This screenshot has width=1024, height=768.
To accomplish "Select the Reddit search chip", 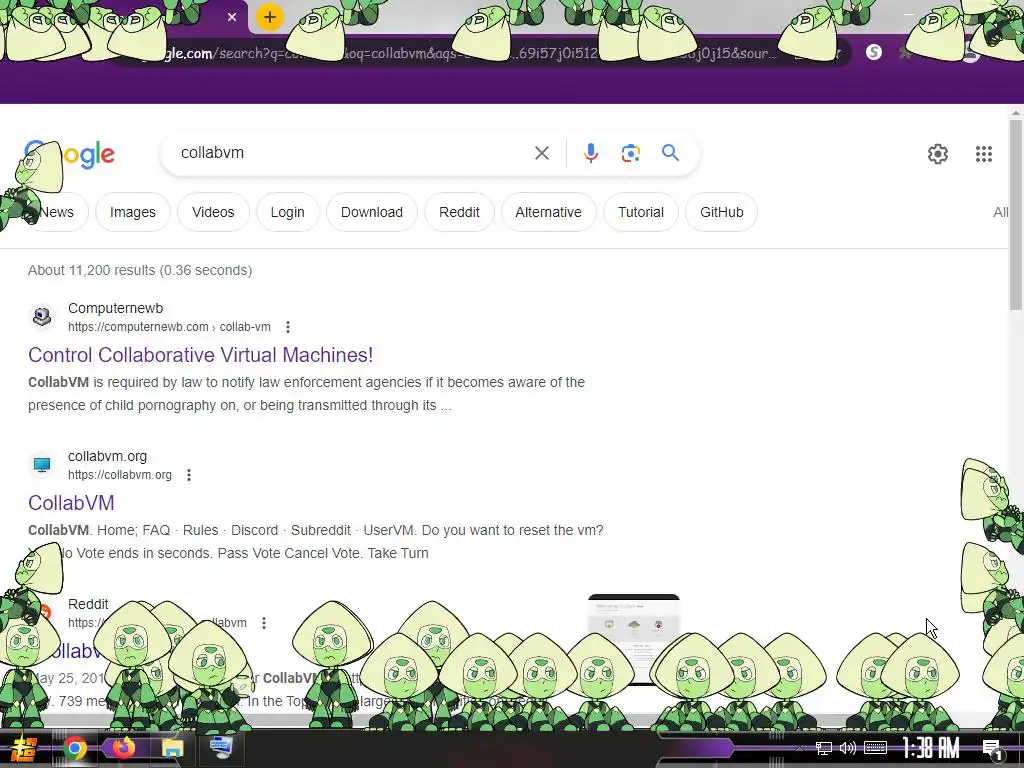I will coord(459,212).
